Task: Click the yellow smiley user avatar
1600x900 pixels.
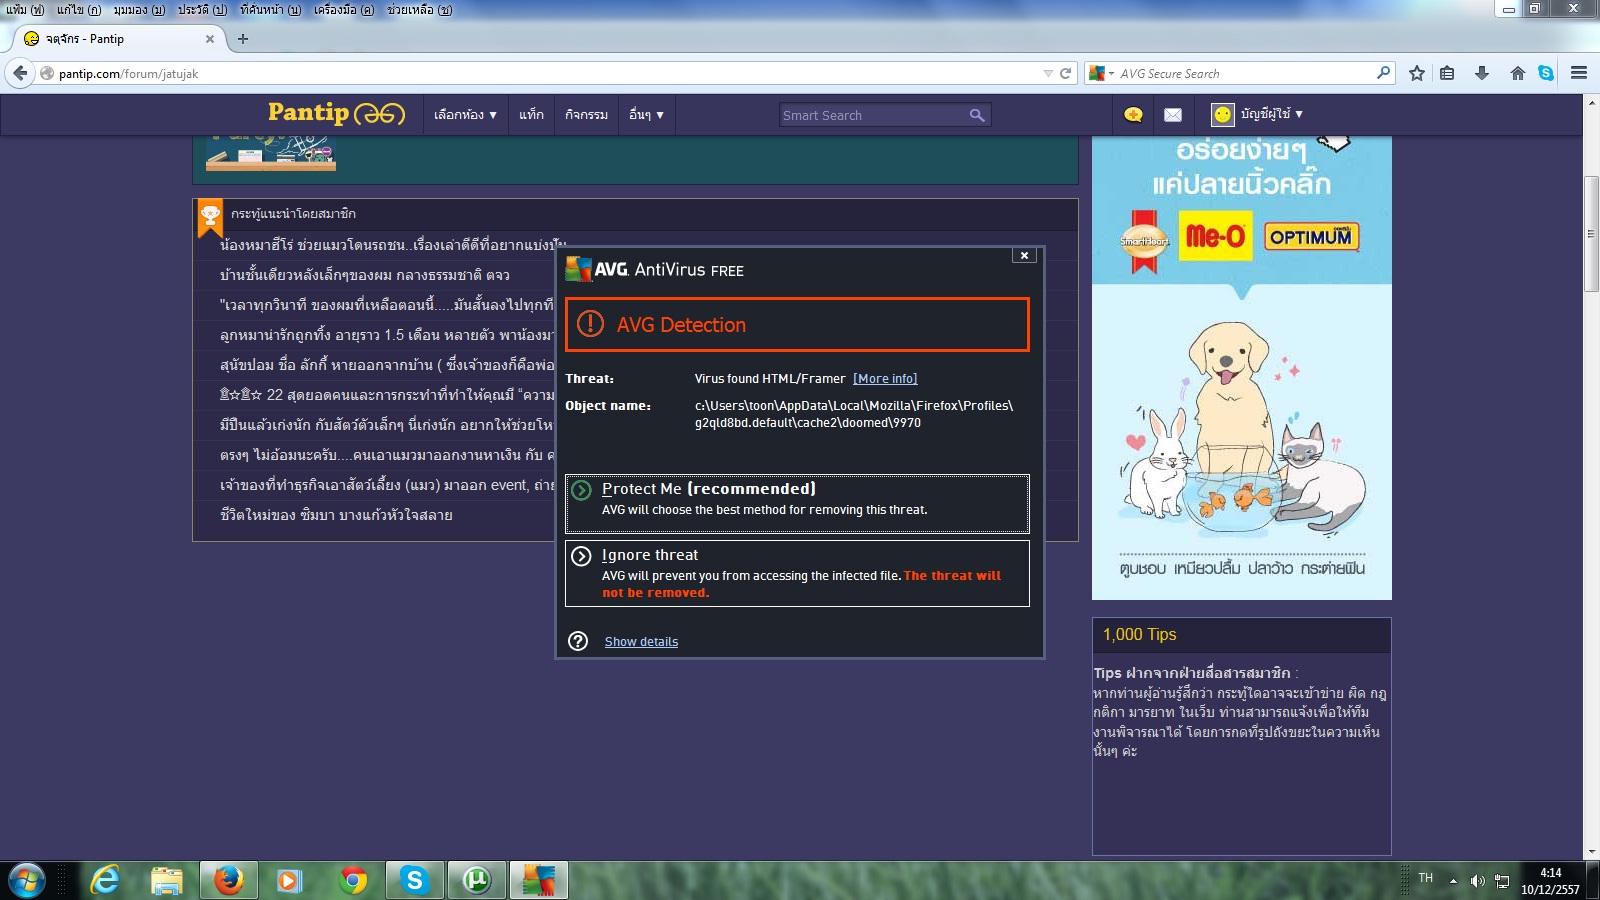Action: pyautogui.click(x=1222, y=115)
